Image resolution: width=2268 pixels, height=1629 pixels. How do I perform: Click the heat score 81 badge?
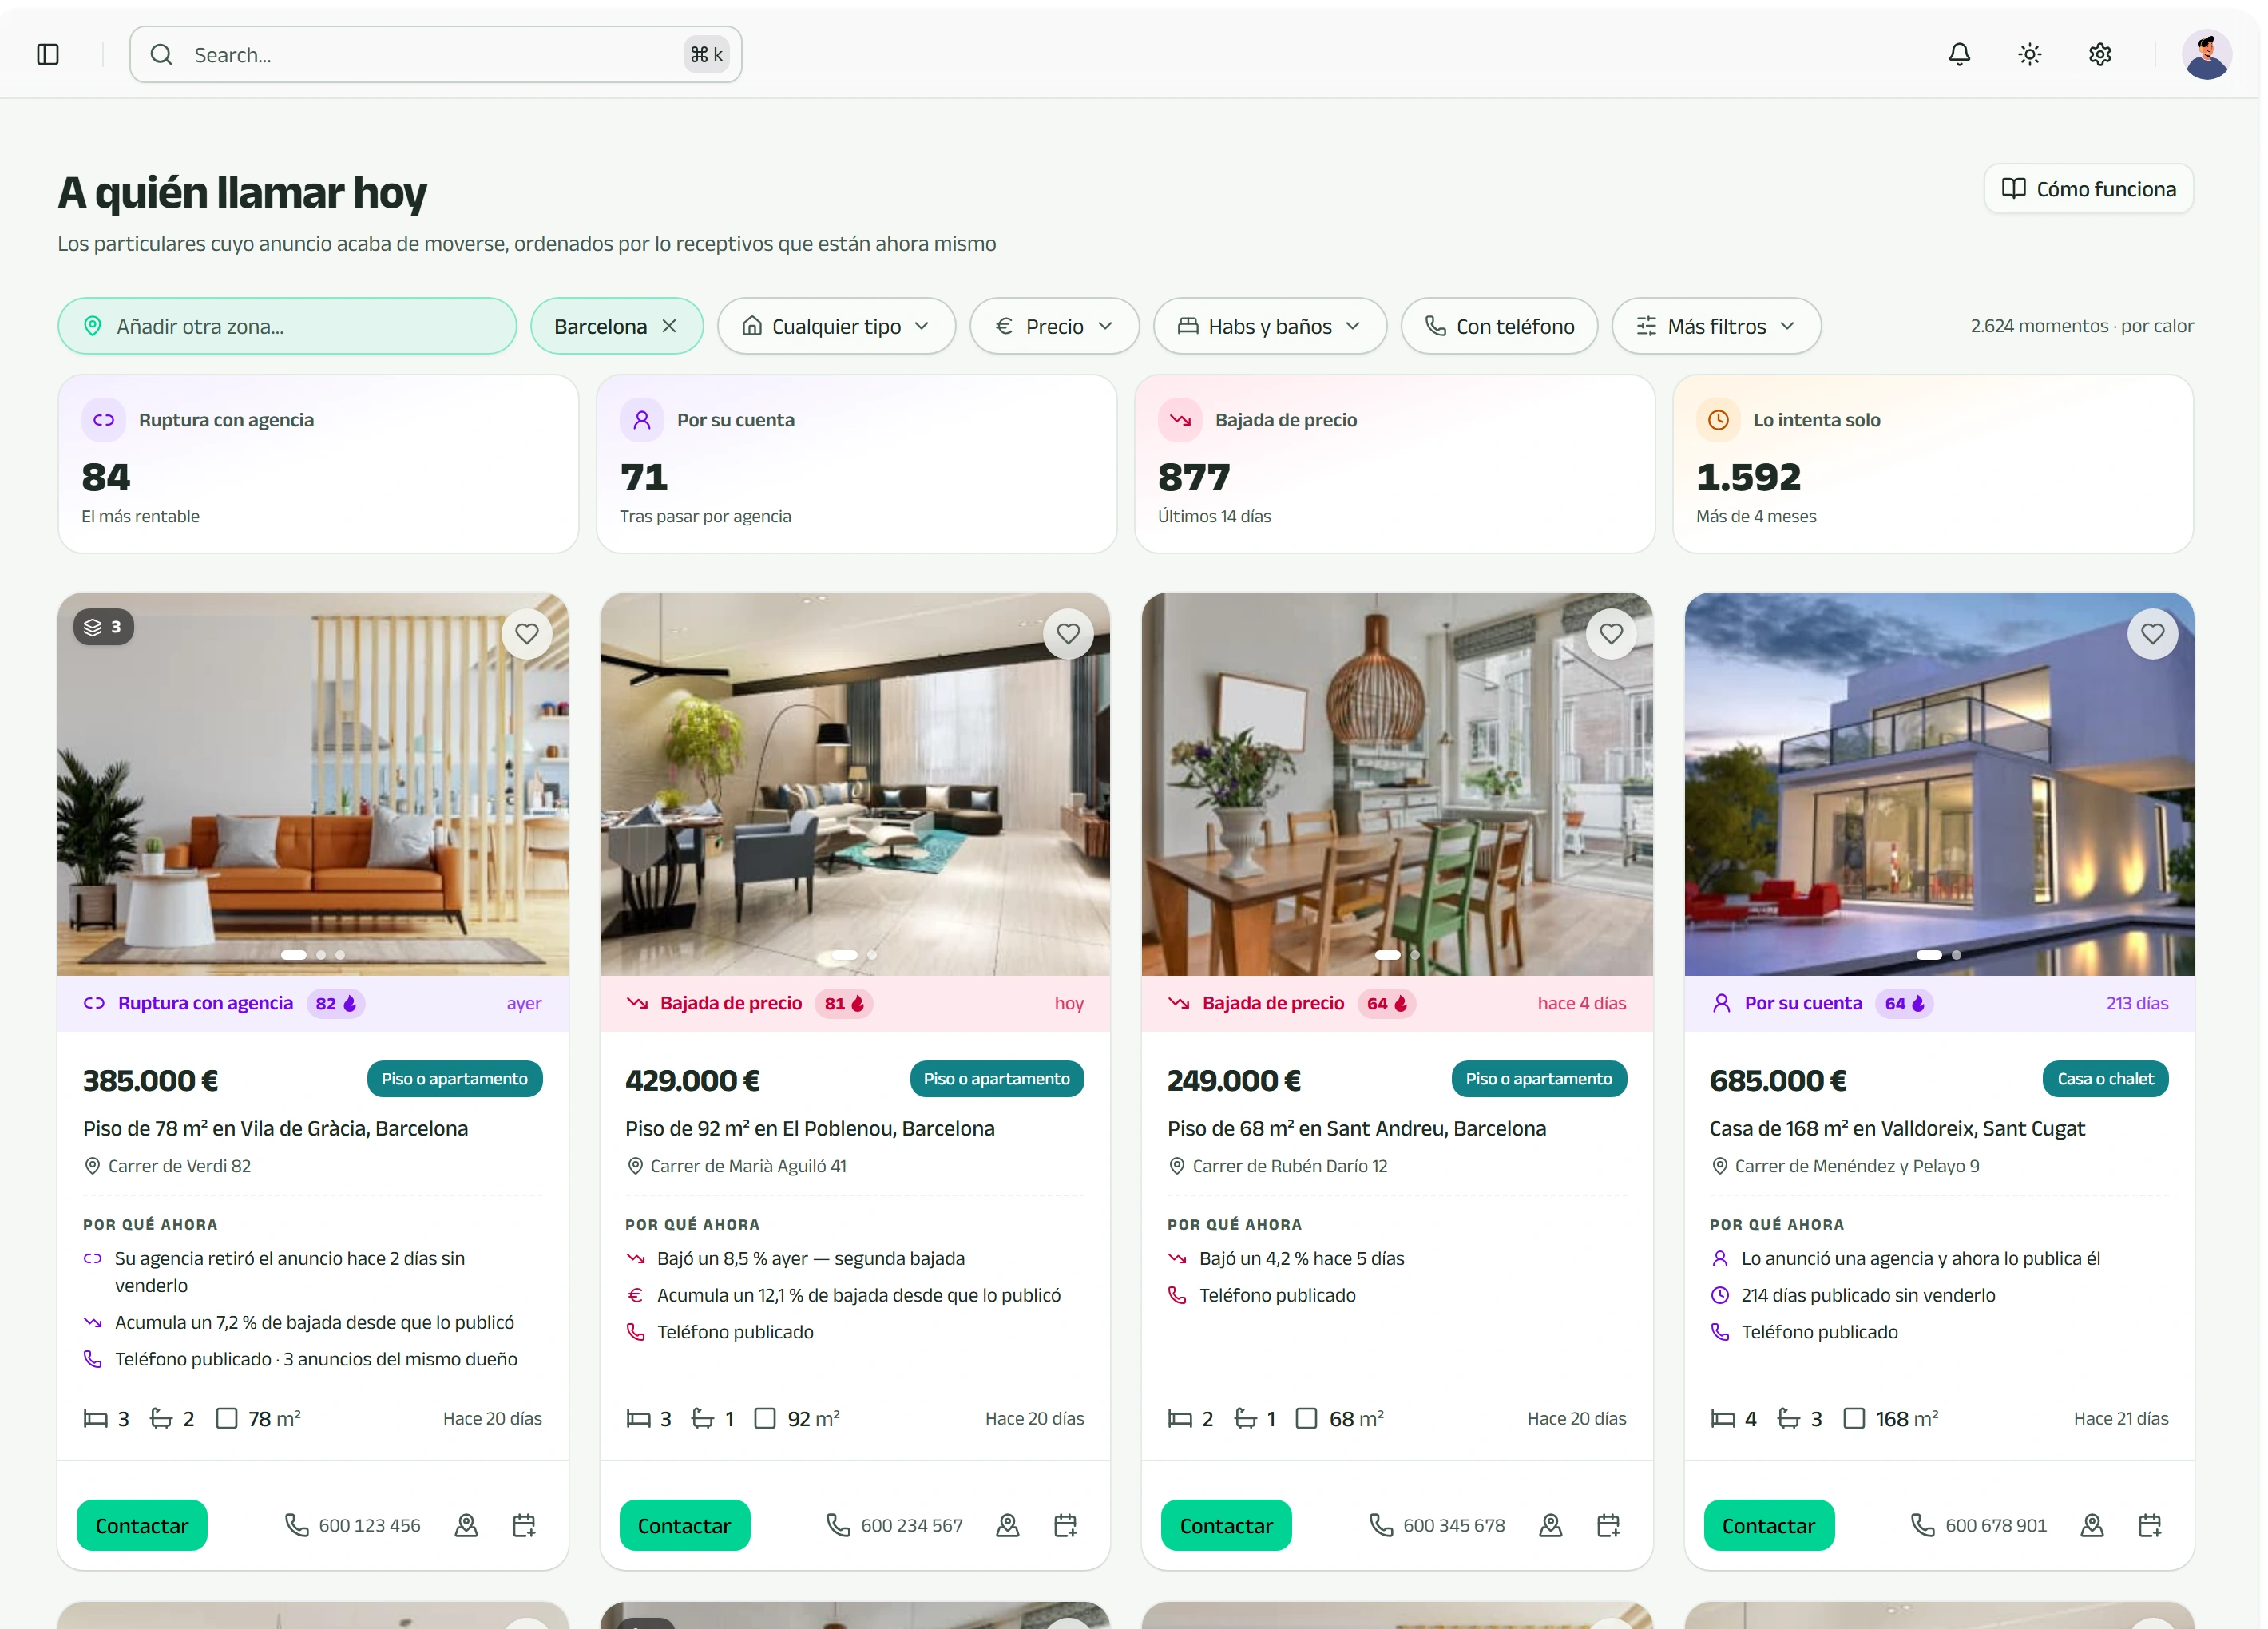pos(844,1003)
